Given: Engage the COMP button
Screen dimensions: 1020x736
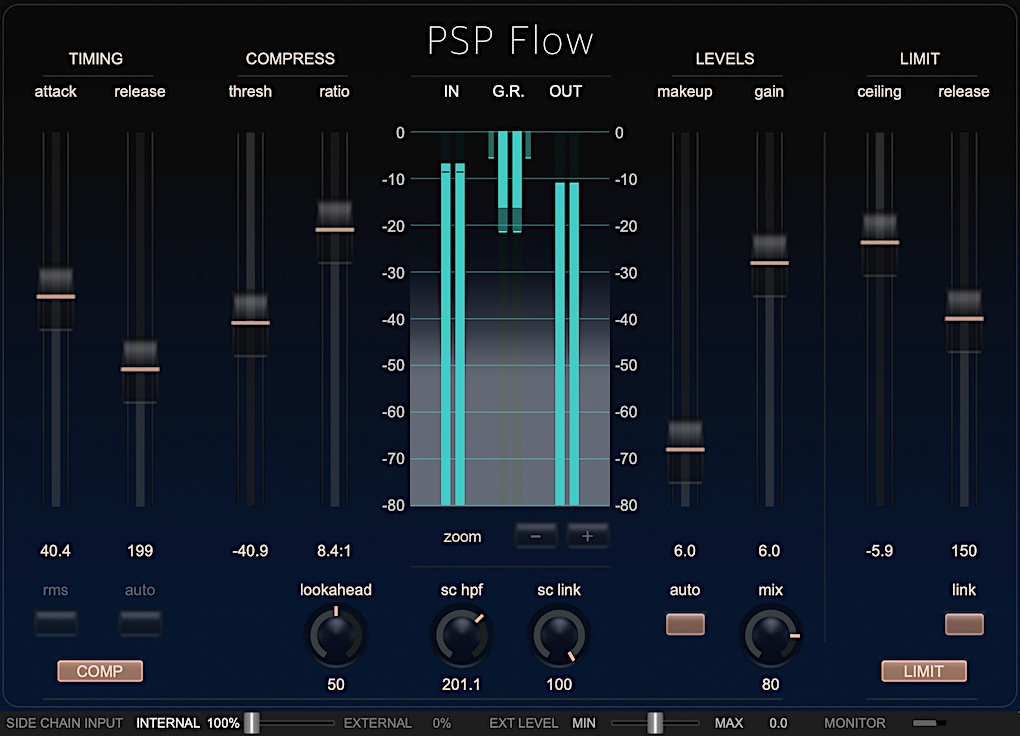Looking at the screenshot, I should click(99, 671).
